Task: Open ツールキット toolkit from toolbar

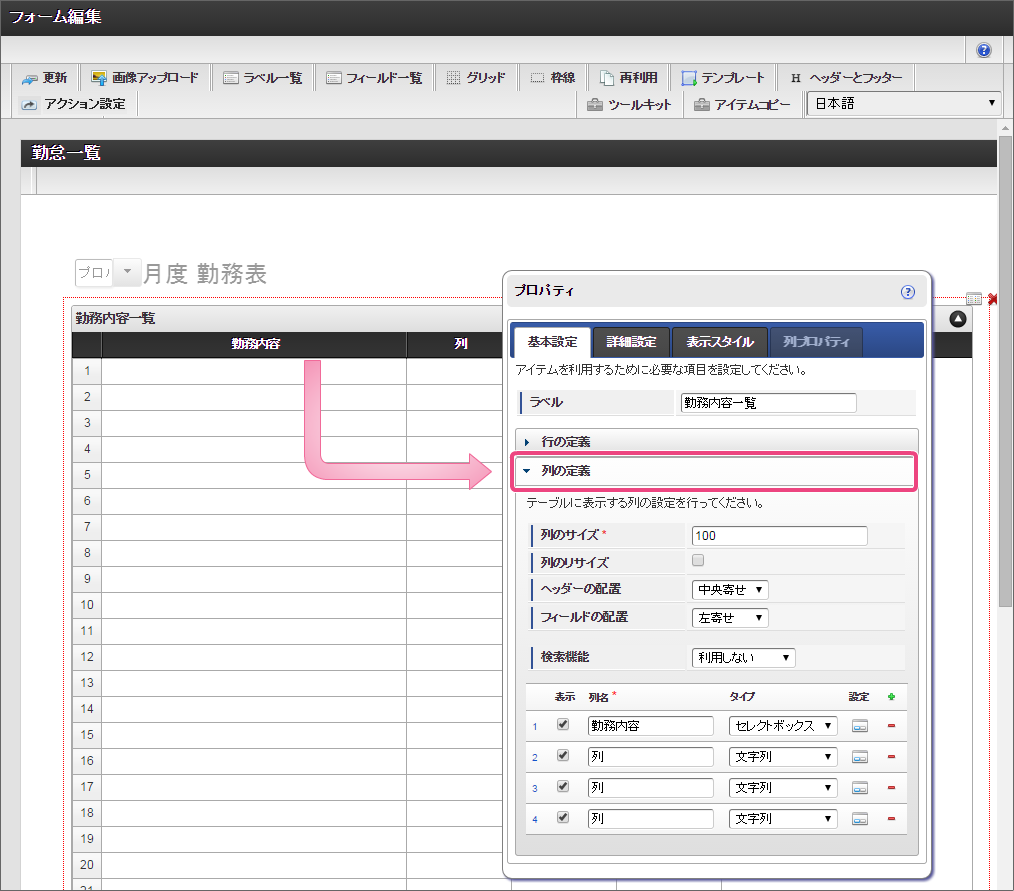Action: click(629, 104)
